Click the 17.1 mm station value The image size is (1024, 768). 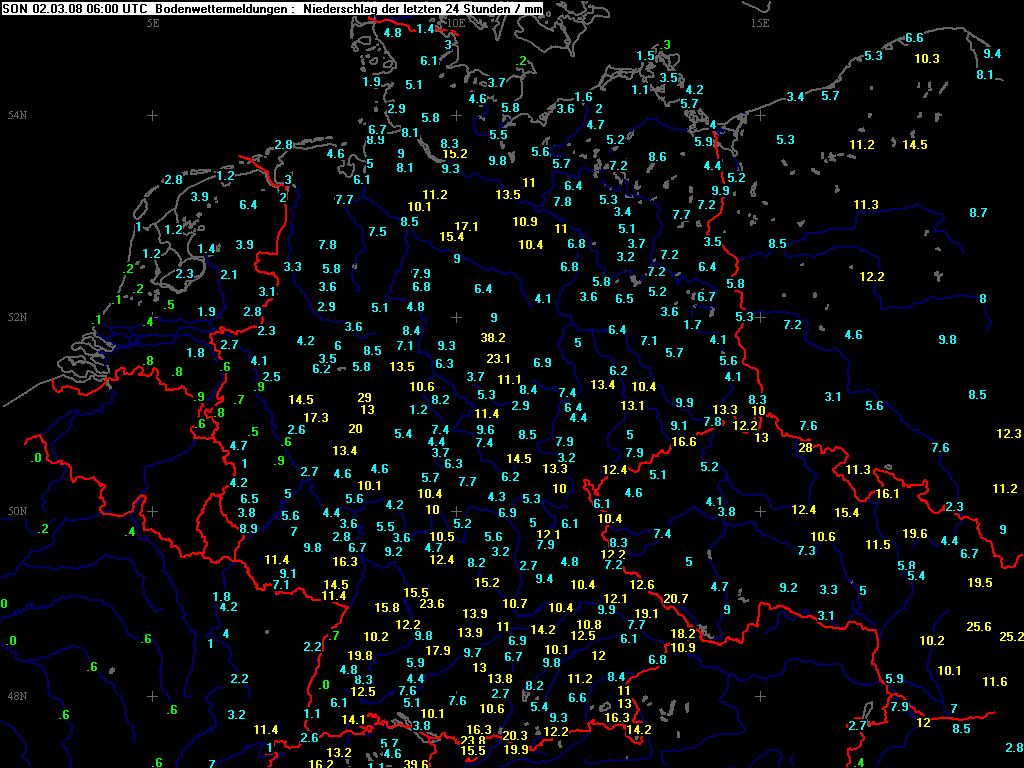click(467, 226)
